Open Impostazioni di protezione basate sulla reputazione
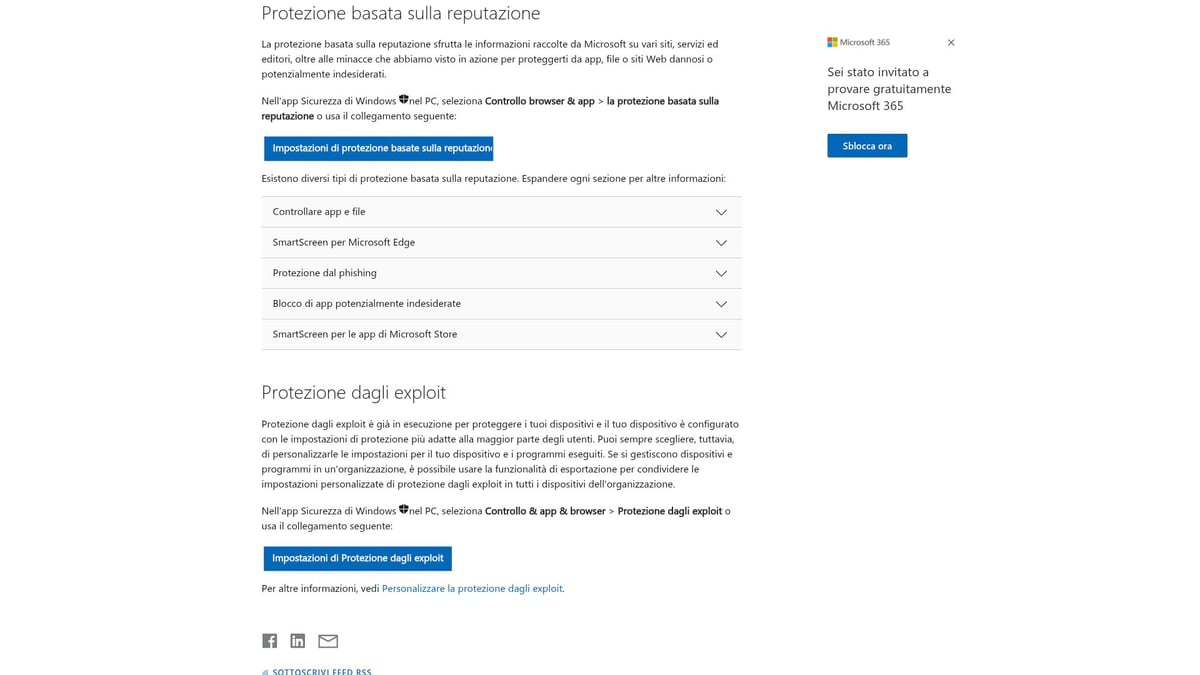1200x675 pixels. pyautogui.click(x=378, y=148)
